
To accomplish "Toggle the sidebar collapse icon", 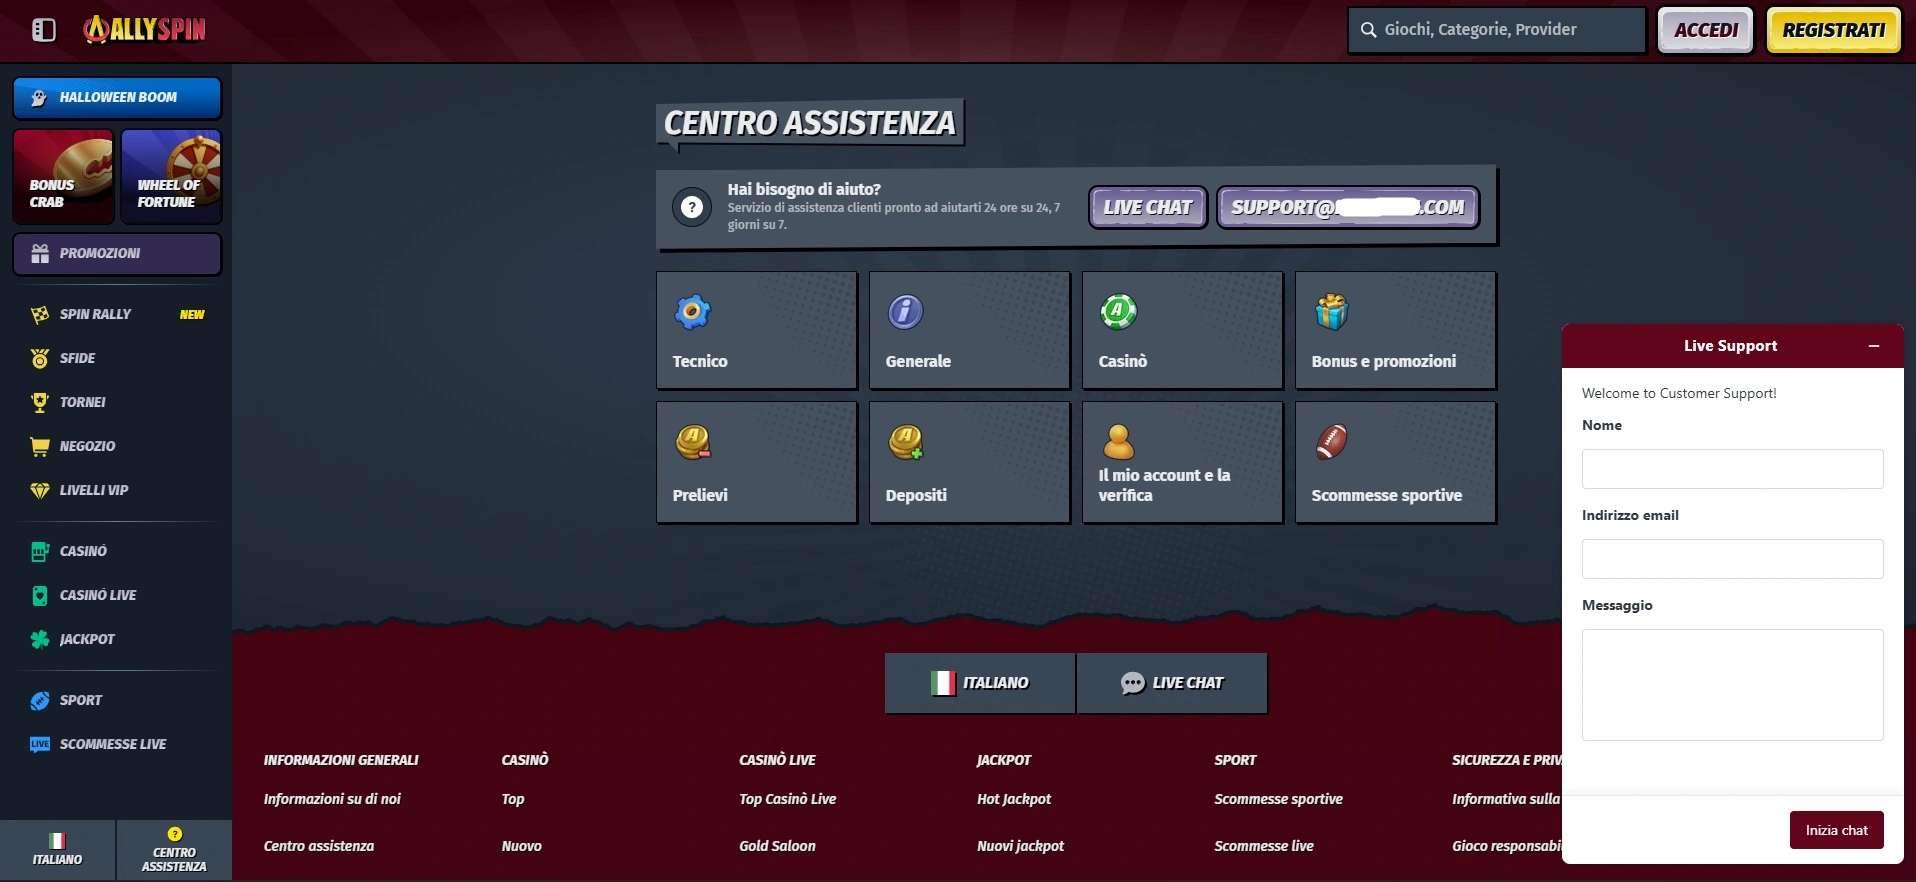I will point(44,30).
